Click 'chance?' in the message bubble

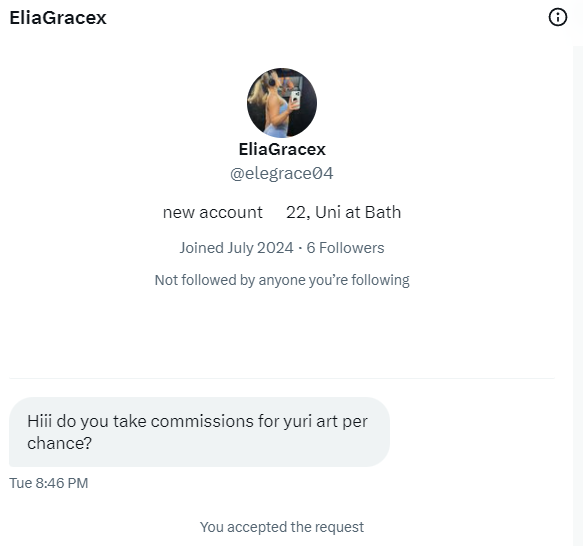(x=59, y=443)
